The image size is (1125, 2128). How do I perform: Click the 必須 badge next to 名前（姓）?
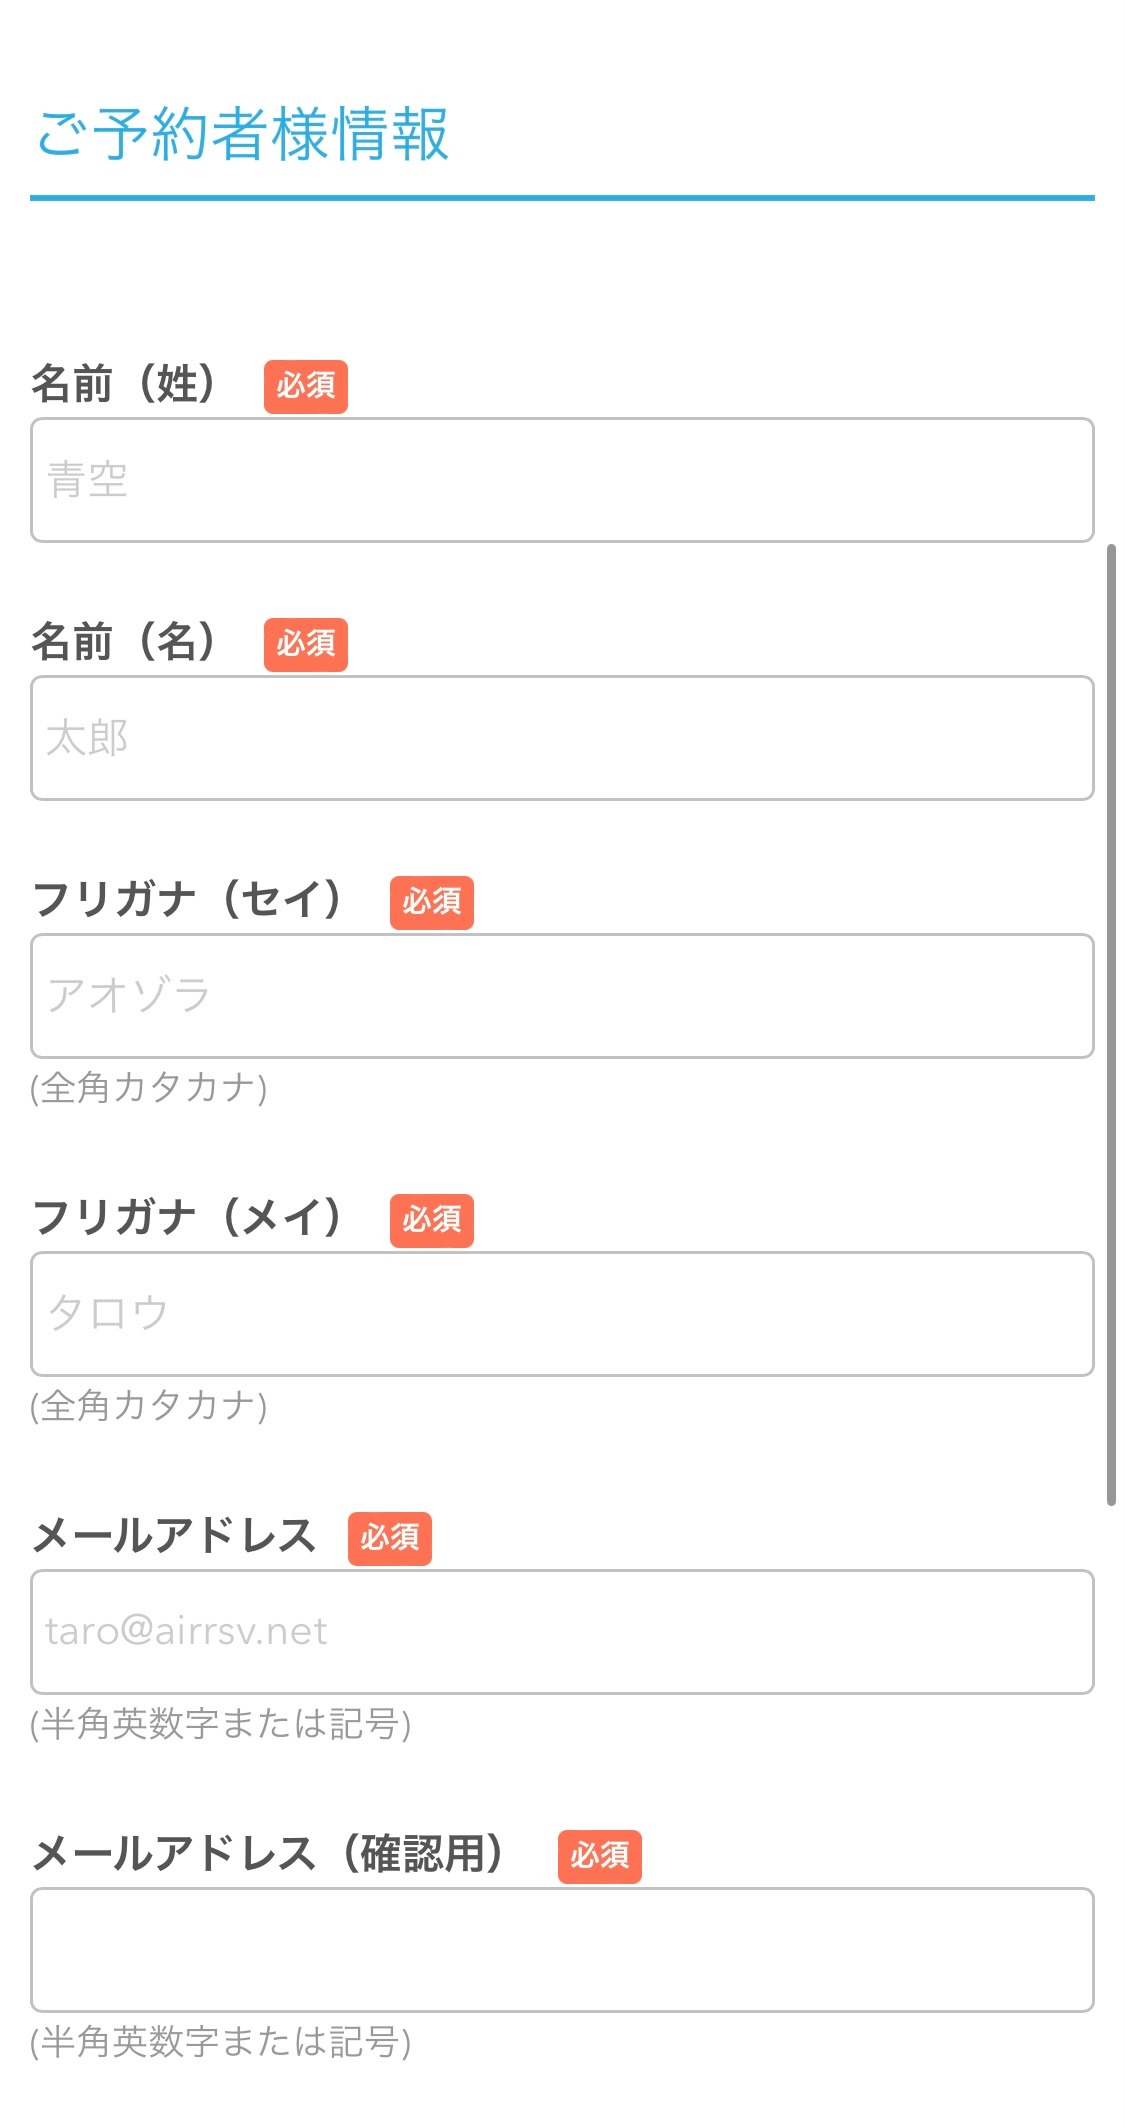[x=306, y=386]
